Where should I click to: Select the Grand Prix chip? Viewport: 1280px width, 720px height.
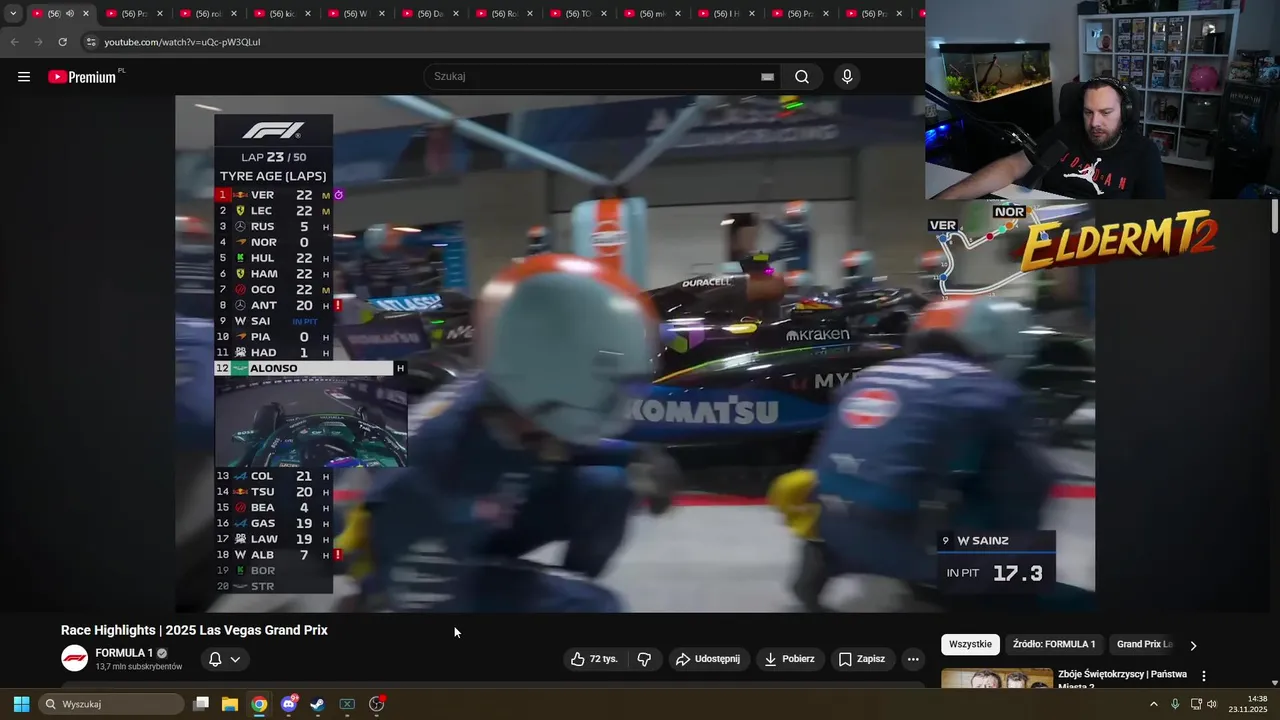point(1143,645)
